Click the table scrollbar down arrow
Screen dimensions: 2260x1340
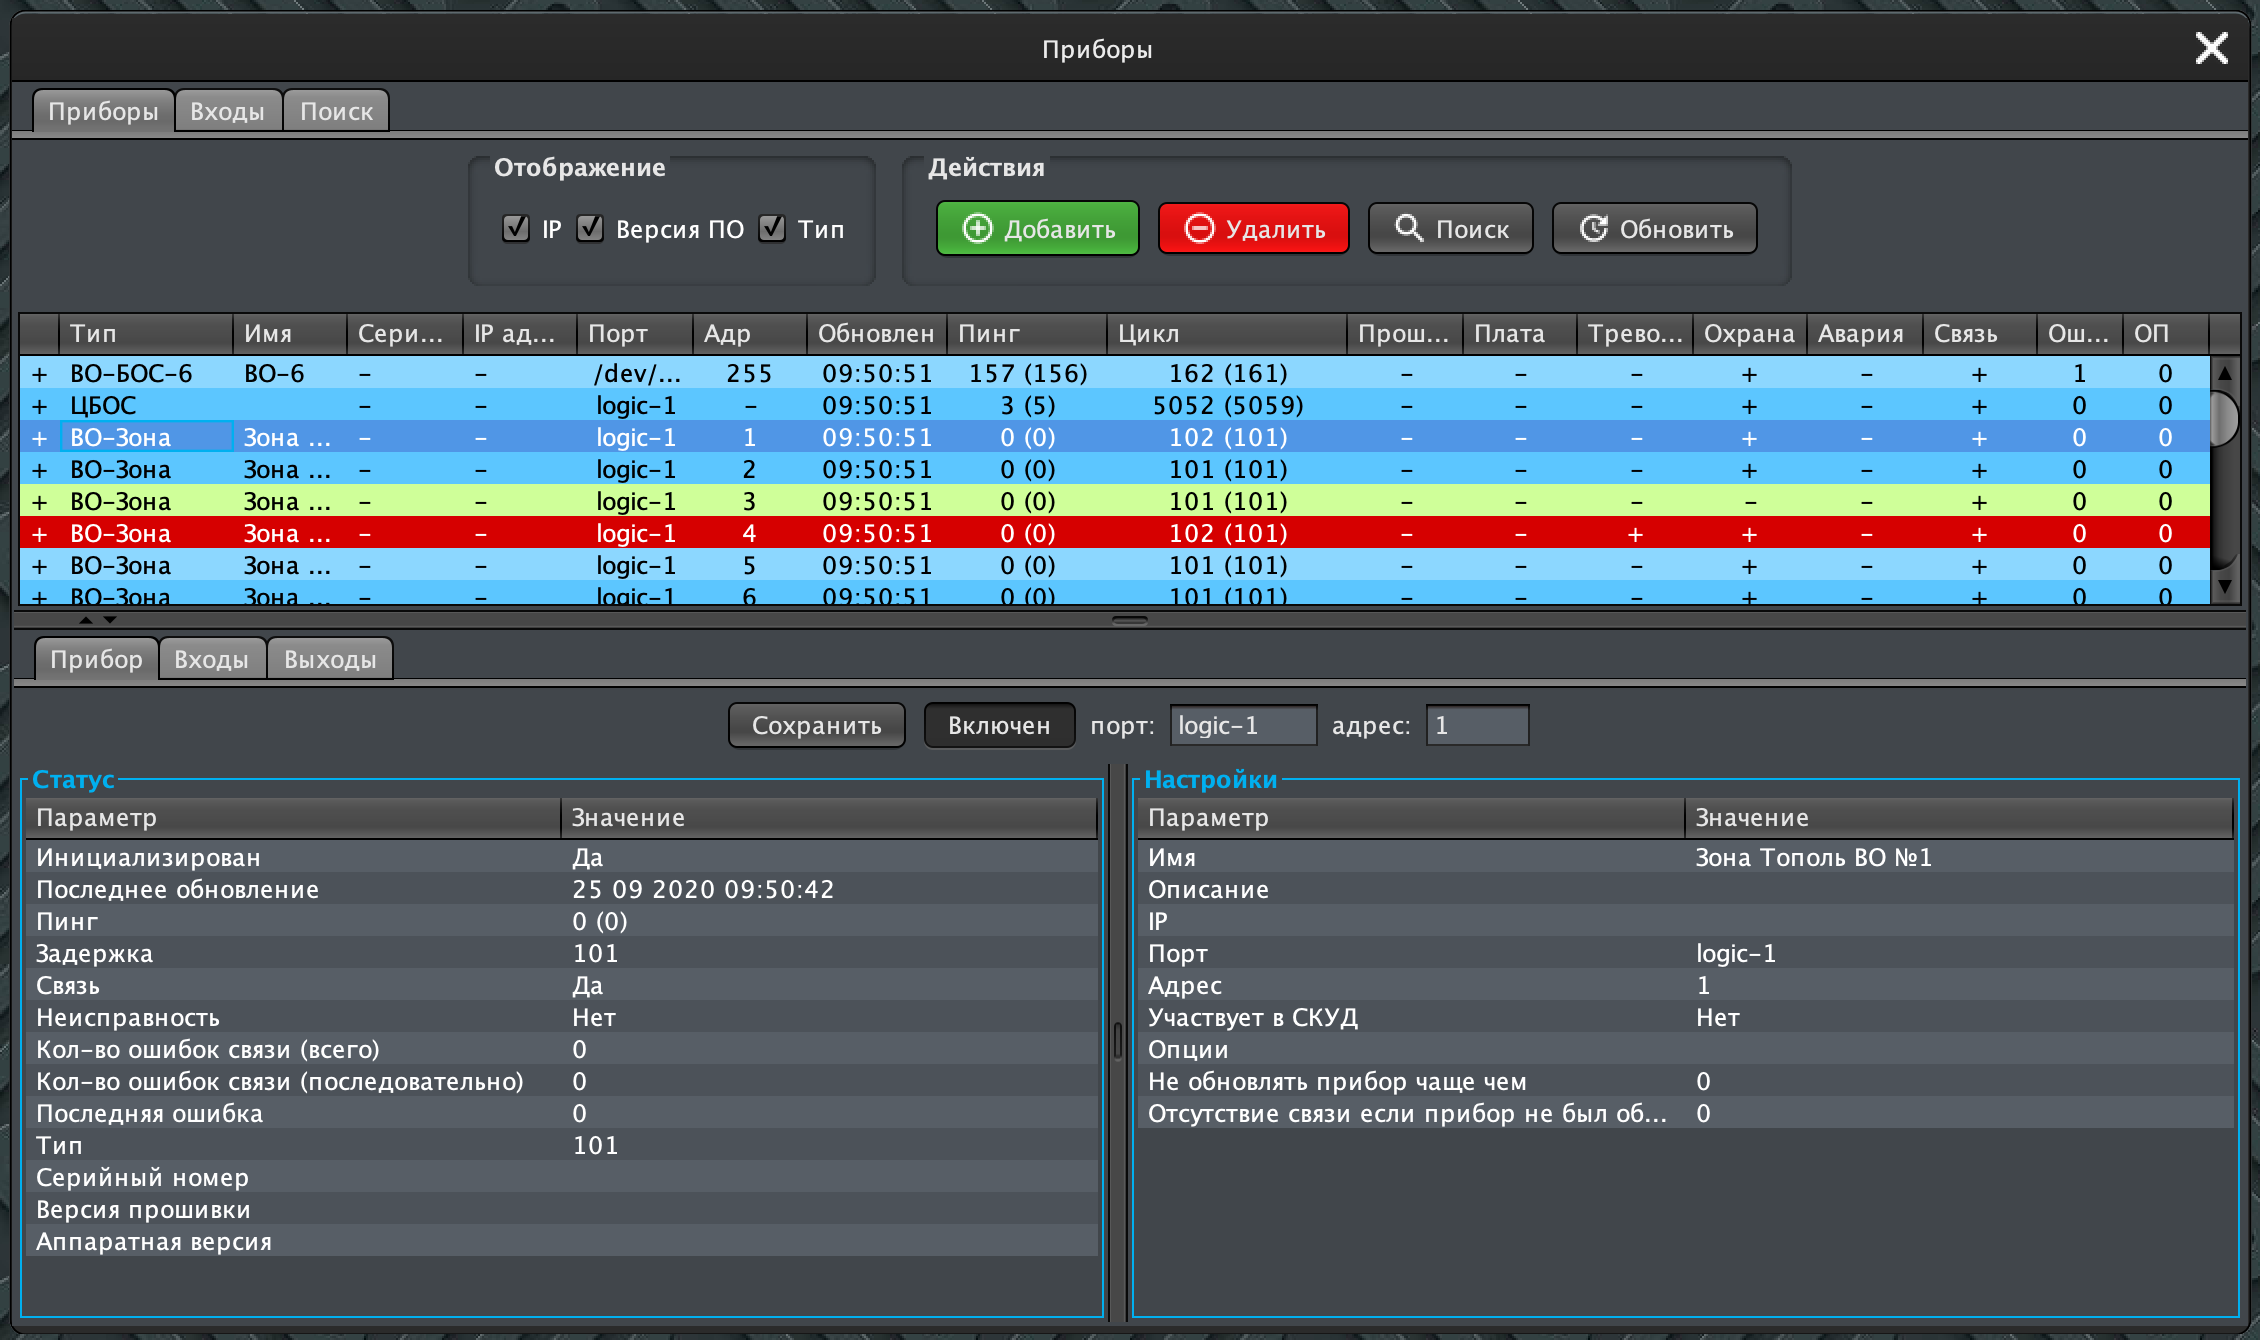tap(2225, 587)
